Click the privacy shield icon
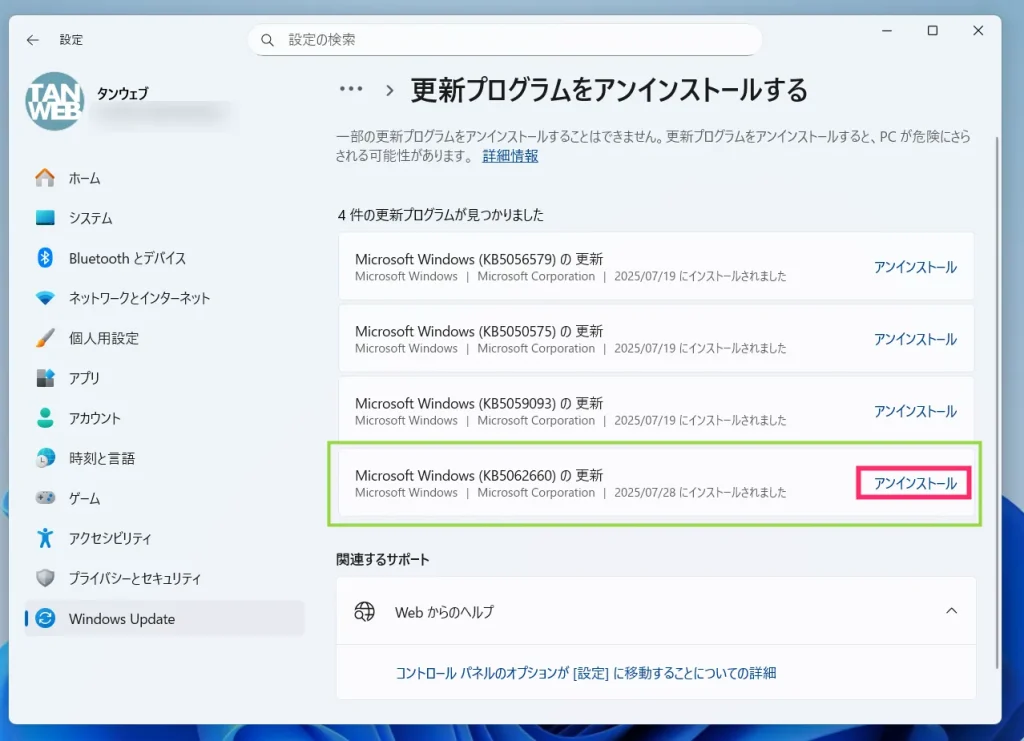 [45, 578]
